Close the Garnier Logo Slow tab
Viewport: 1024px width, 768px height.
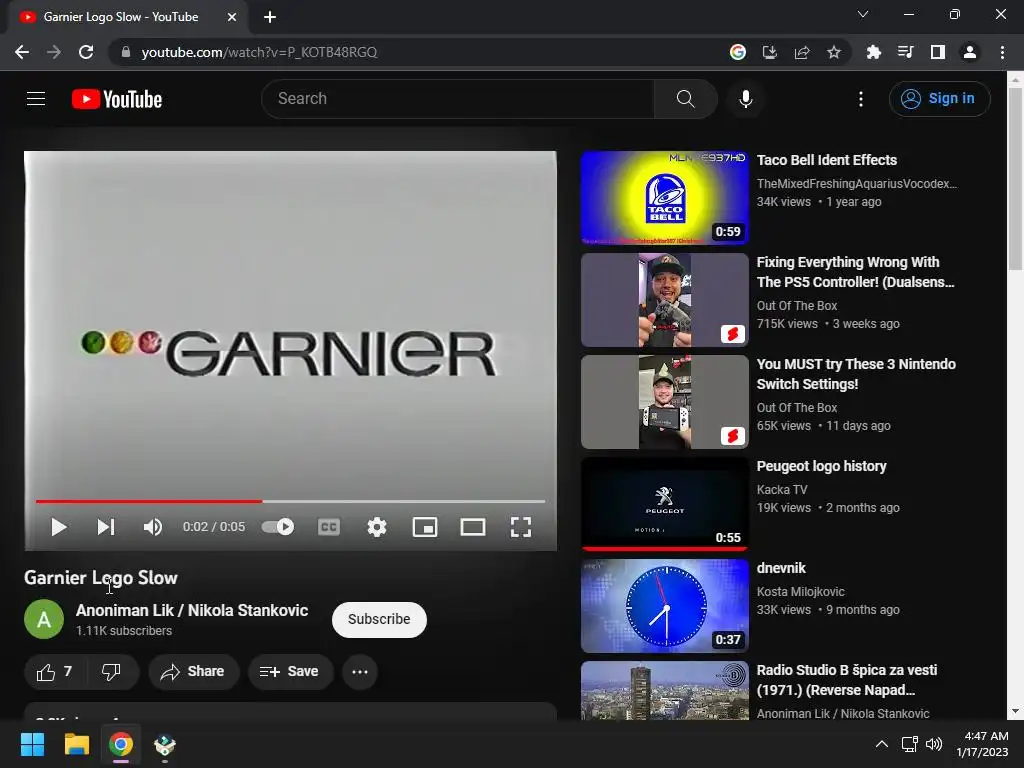tap(232, 17)
